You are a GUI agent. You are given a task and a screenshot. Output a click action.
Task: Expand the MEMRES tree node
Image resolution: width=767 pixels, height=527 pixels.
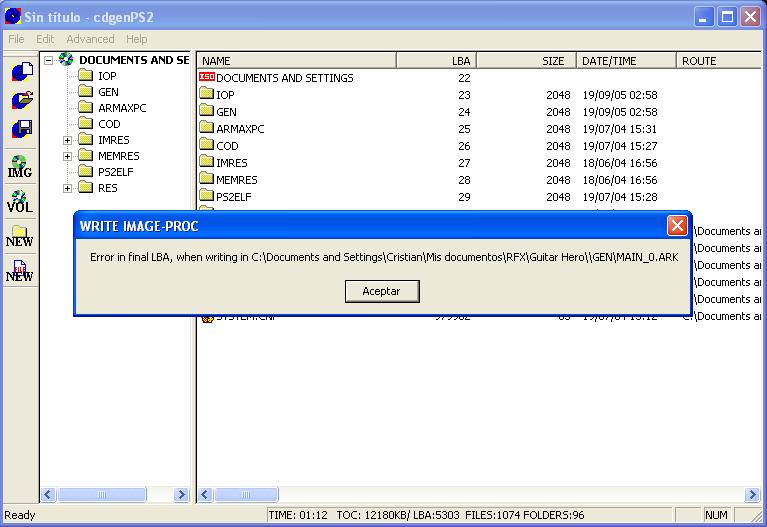68,156
